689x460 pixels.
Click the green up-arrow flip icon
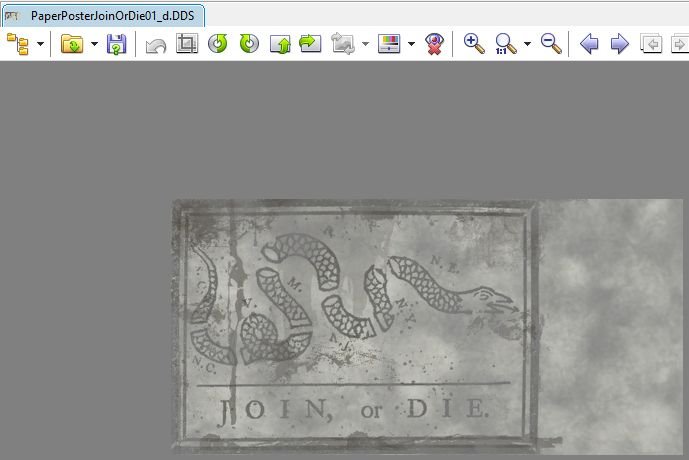(x=280, y=44)
